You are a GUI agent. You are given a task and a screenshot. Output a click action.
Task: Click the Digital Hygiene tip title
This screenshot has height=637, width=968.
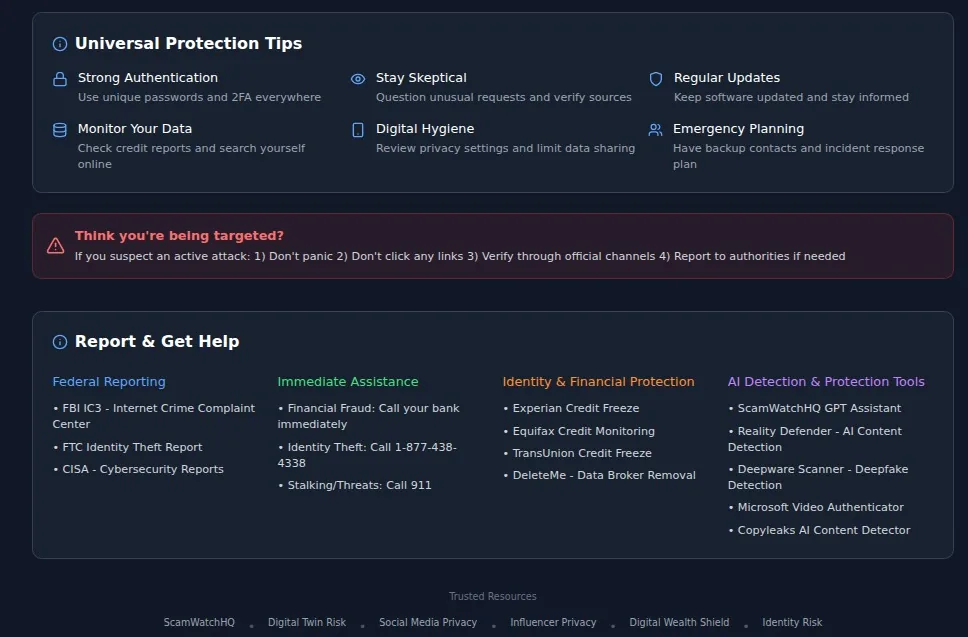pyautogui.click(x=425, y=129)
